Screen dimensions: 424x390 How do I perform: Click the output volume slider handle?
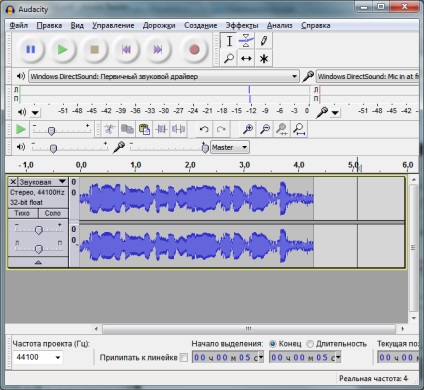tap(53, 148)
